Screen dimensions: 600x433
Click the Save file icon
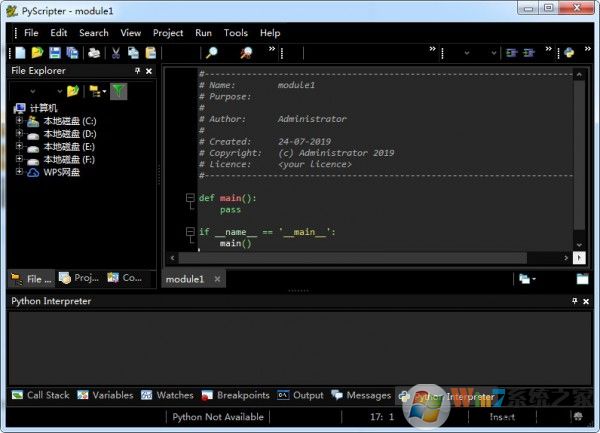[54, 53]
